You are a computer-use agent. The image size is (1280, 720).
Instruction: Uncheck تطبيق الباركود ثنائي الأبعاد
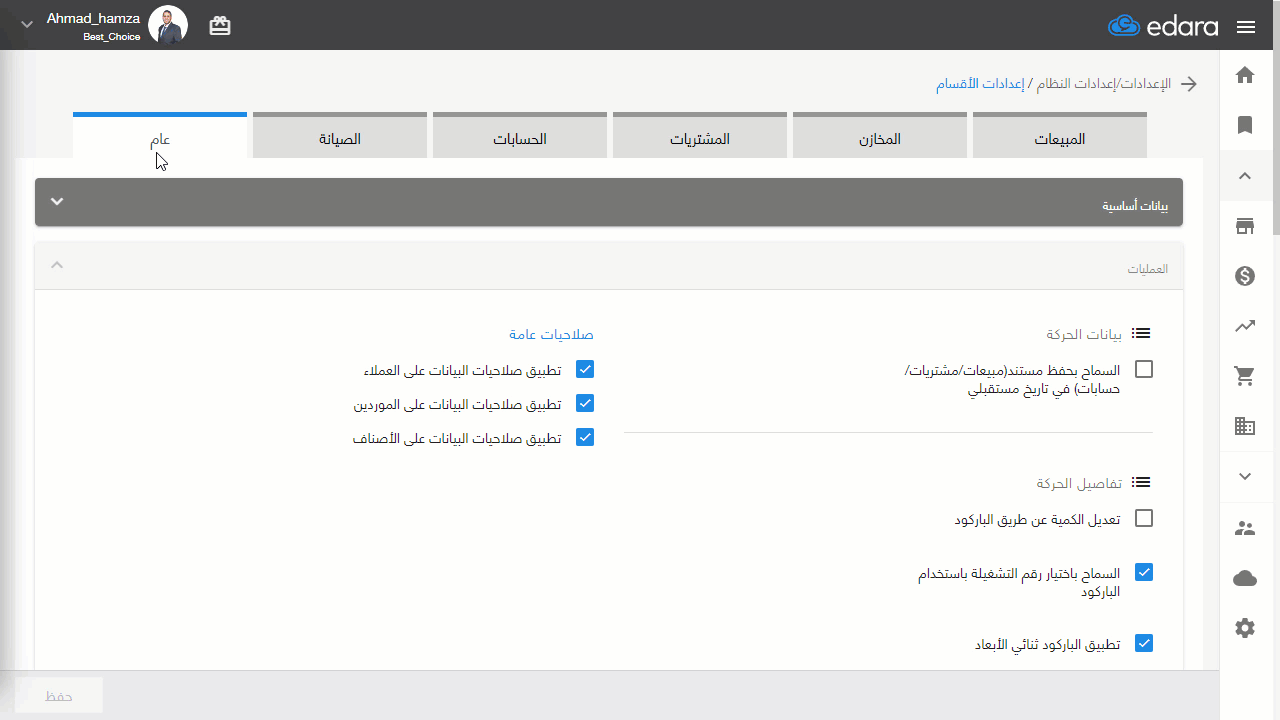(1144, 643)
